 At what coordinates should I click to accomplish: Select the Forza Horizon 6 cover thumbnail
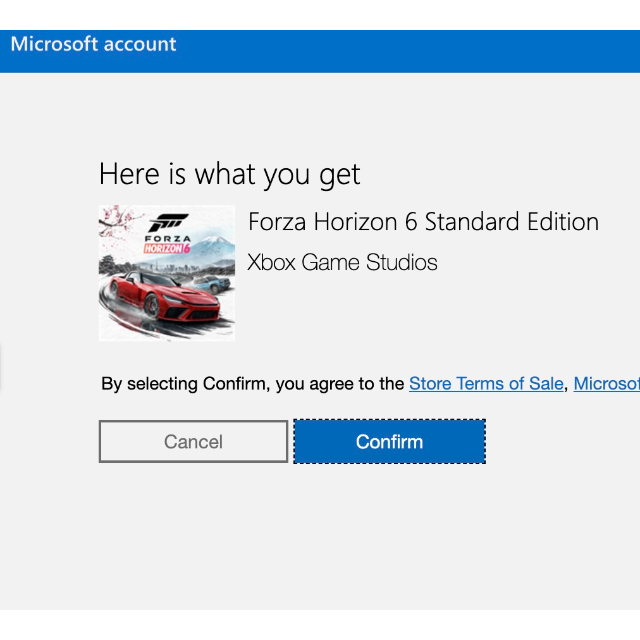[x=167, y=273]
